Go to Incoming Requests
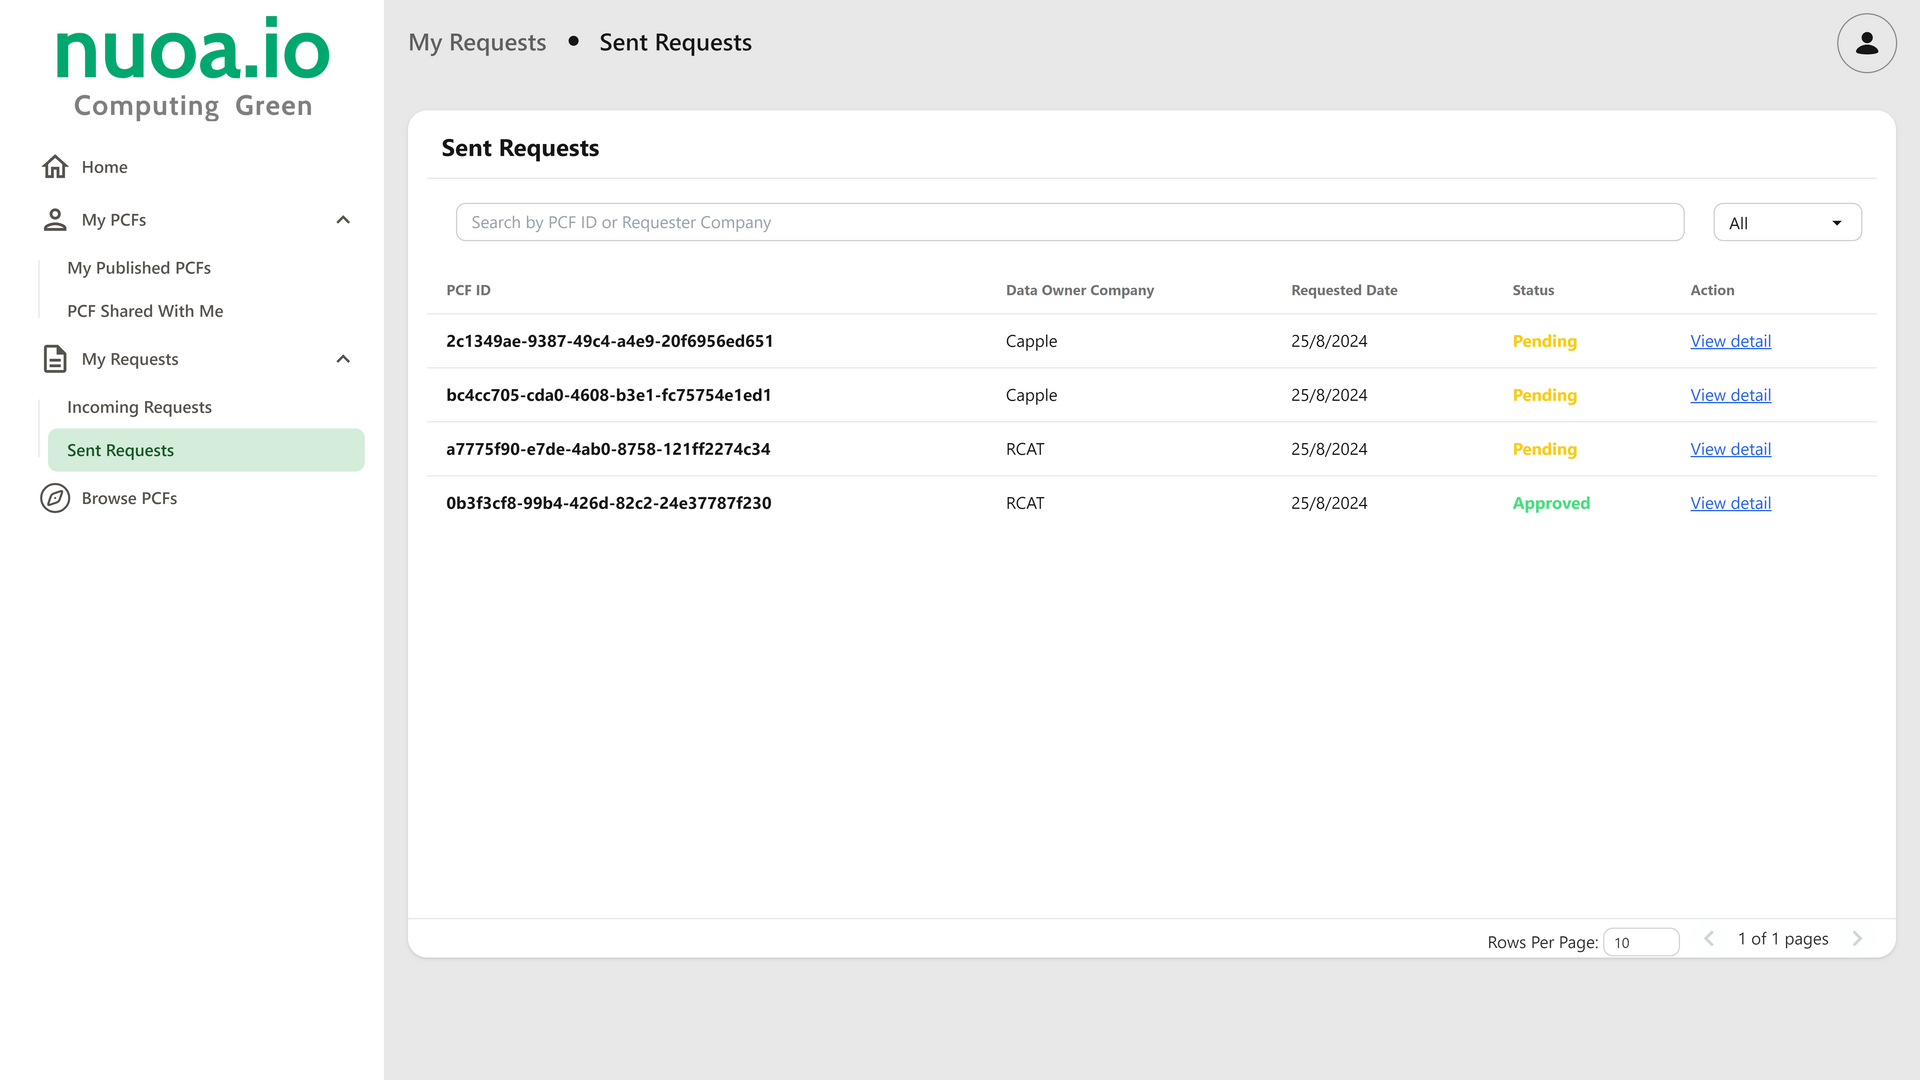 (x=139, y=407)
